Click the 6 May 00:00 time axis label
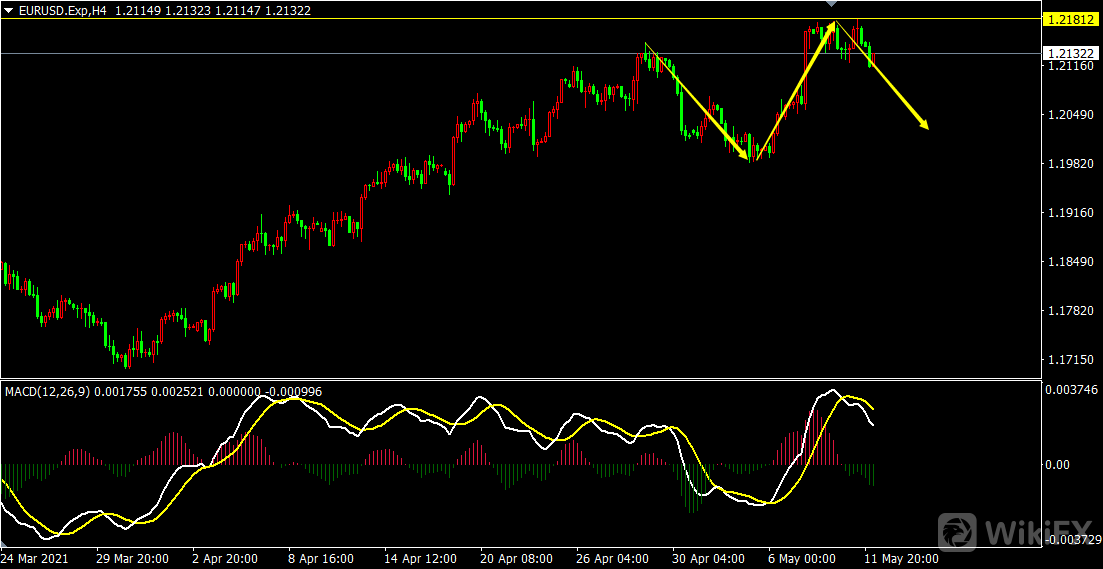This screenshot has width=1103, height=569. 798,558
